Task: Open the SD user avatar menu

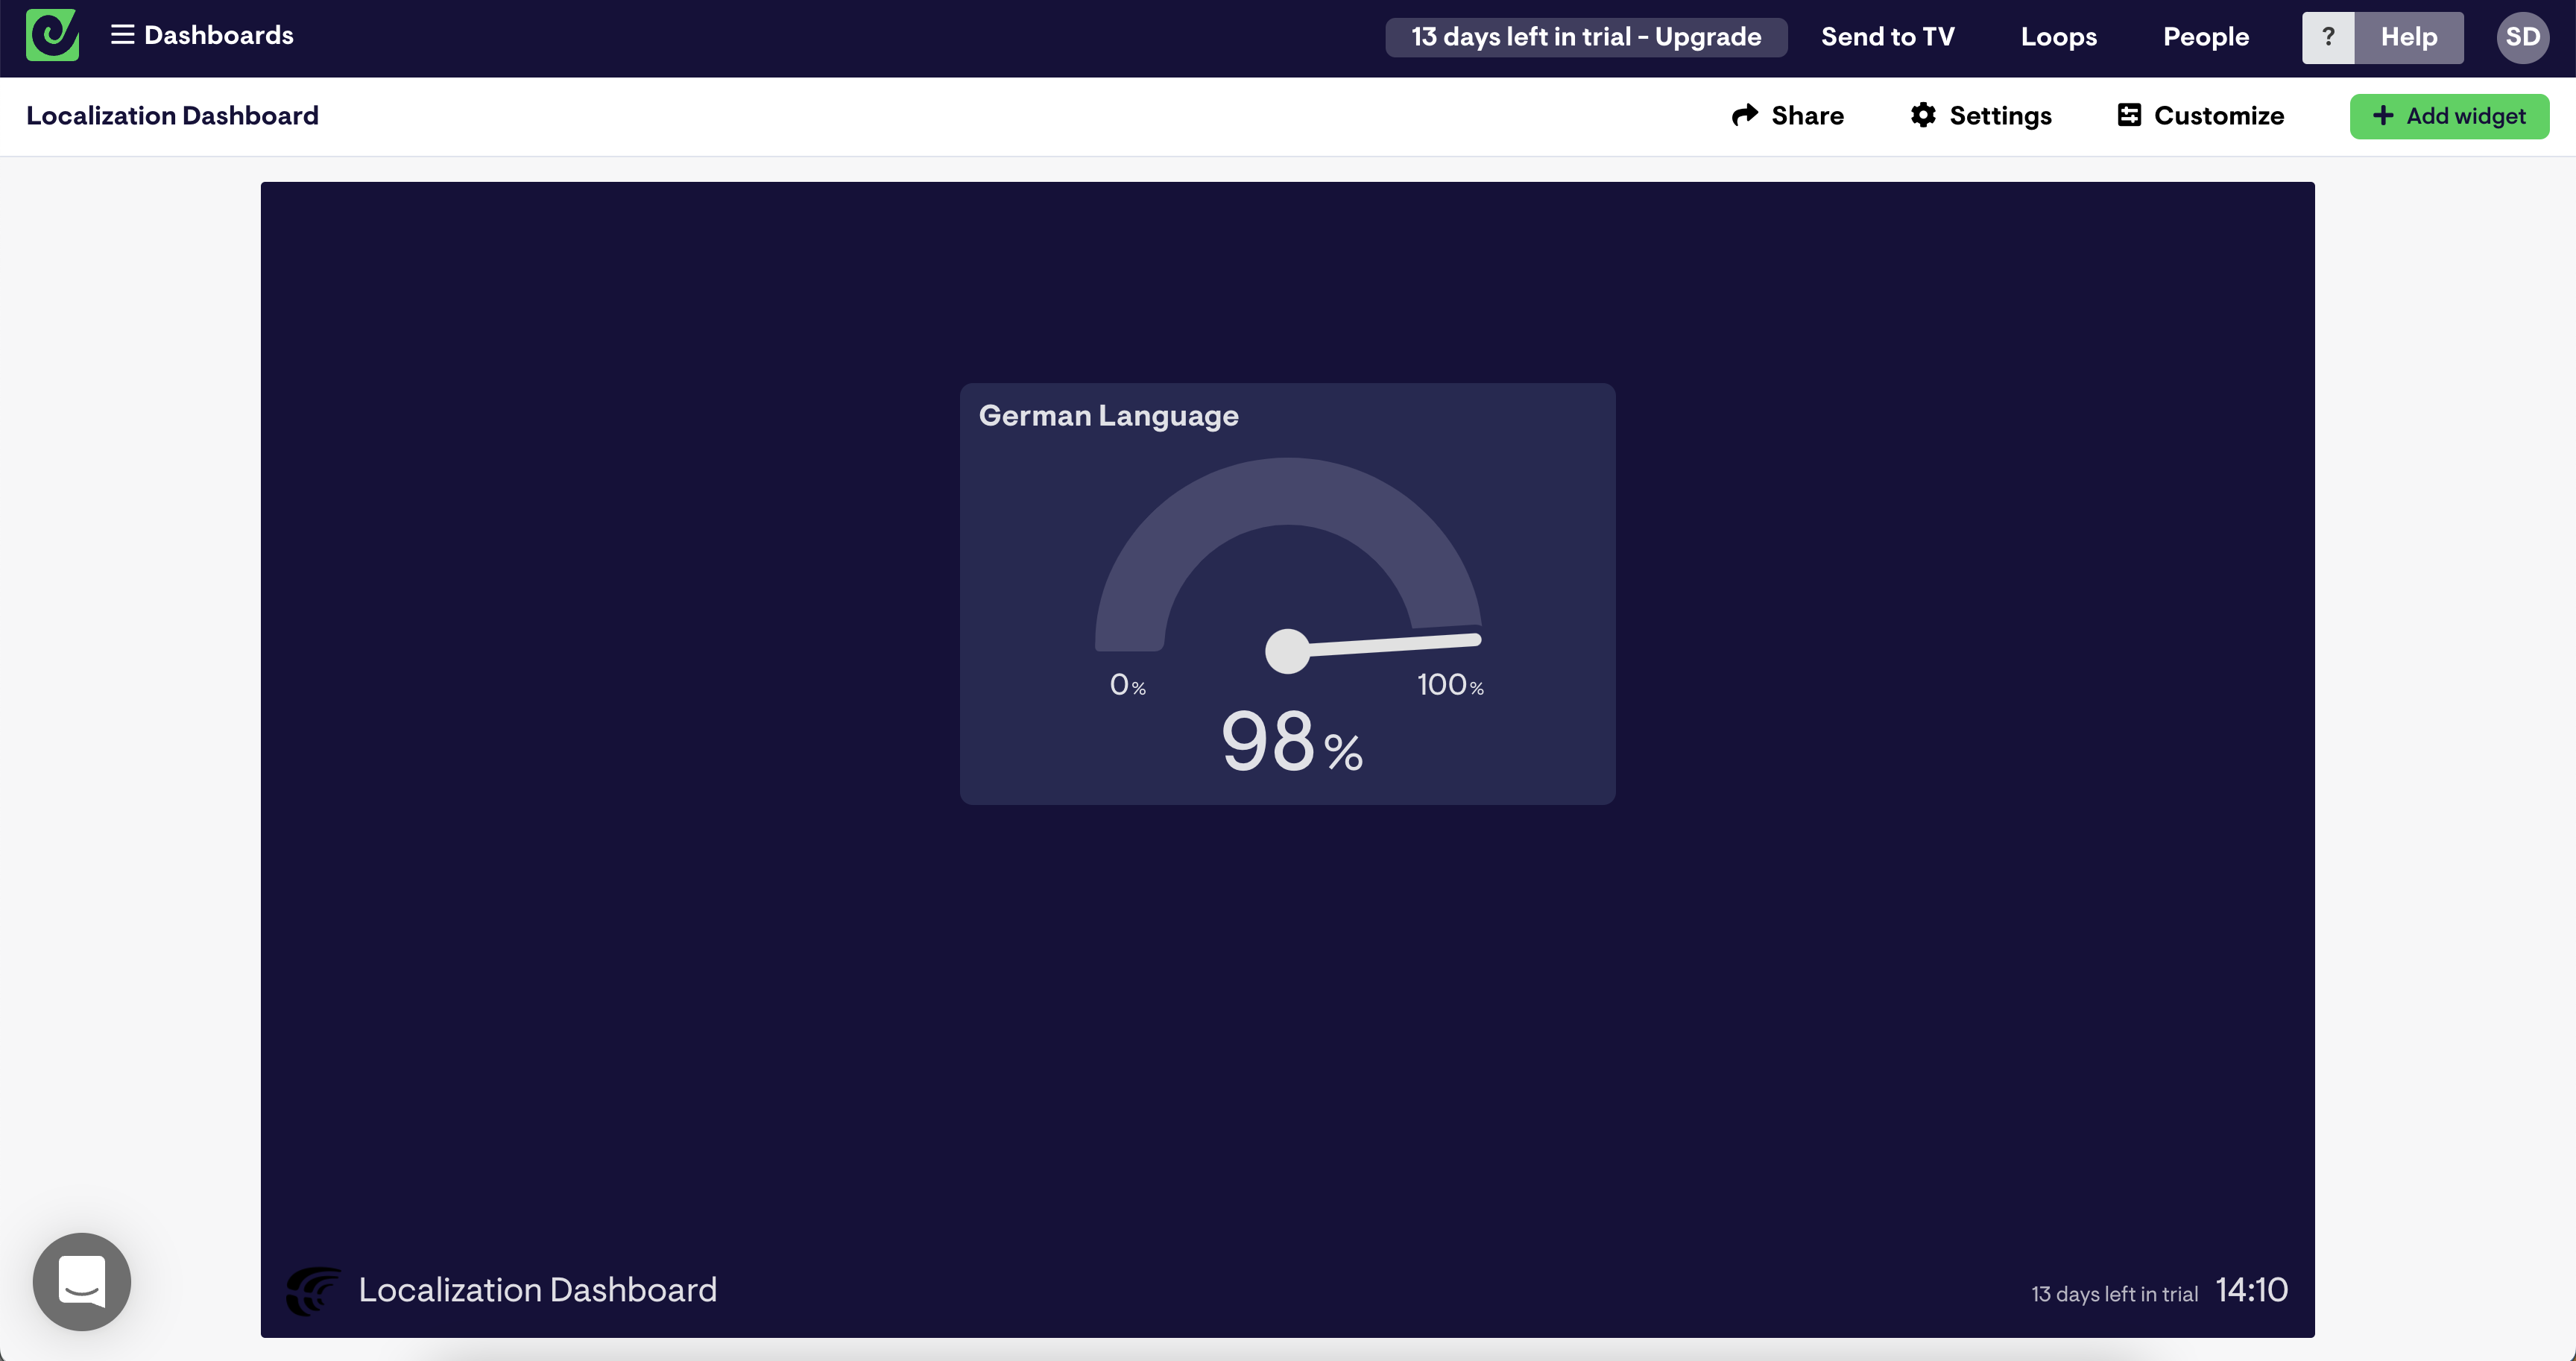Action: [x=2522, y=37]
